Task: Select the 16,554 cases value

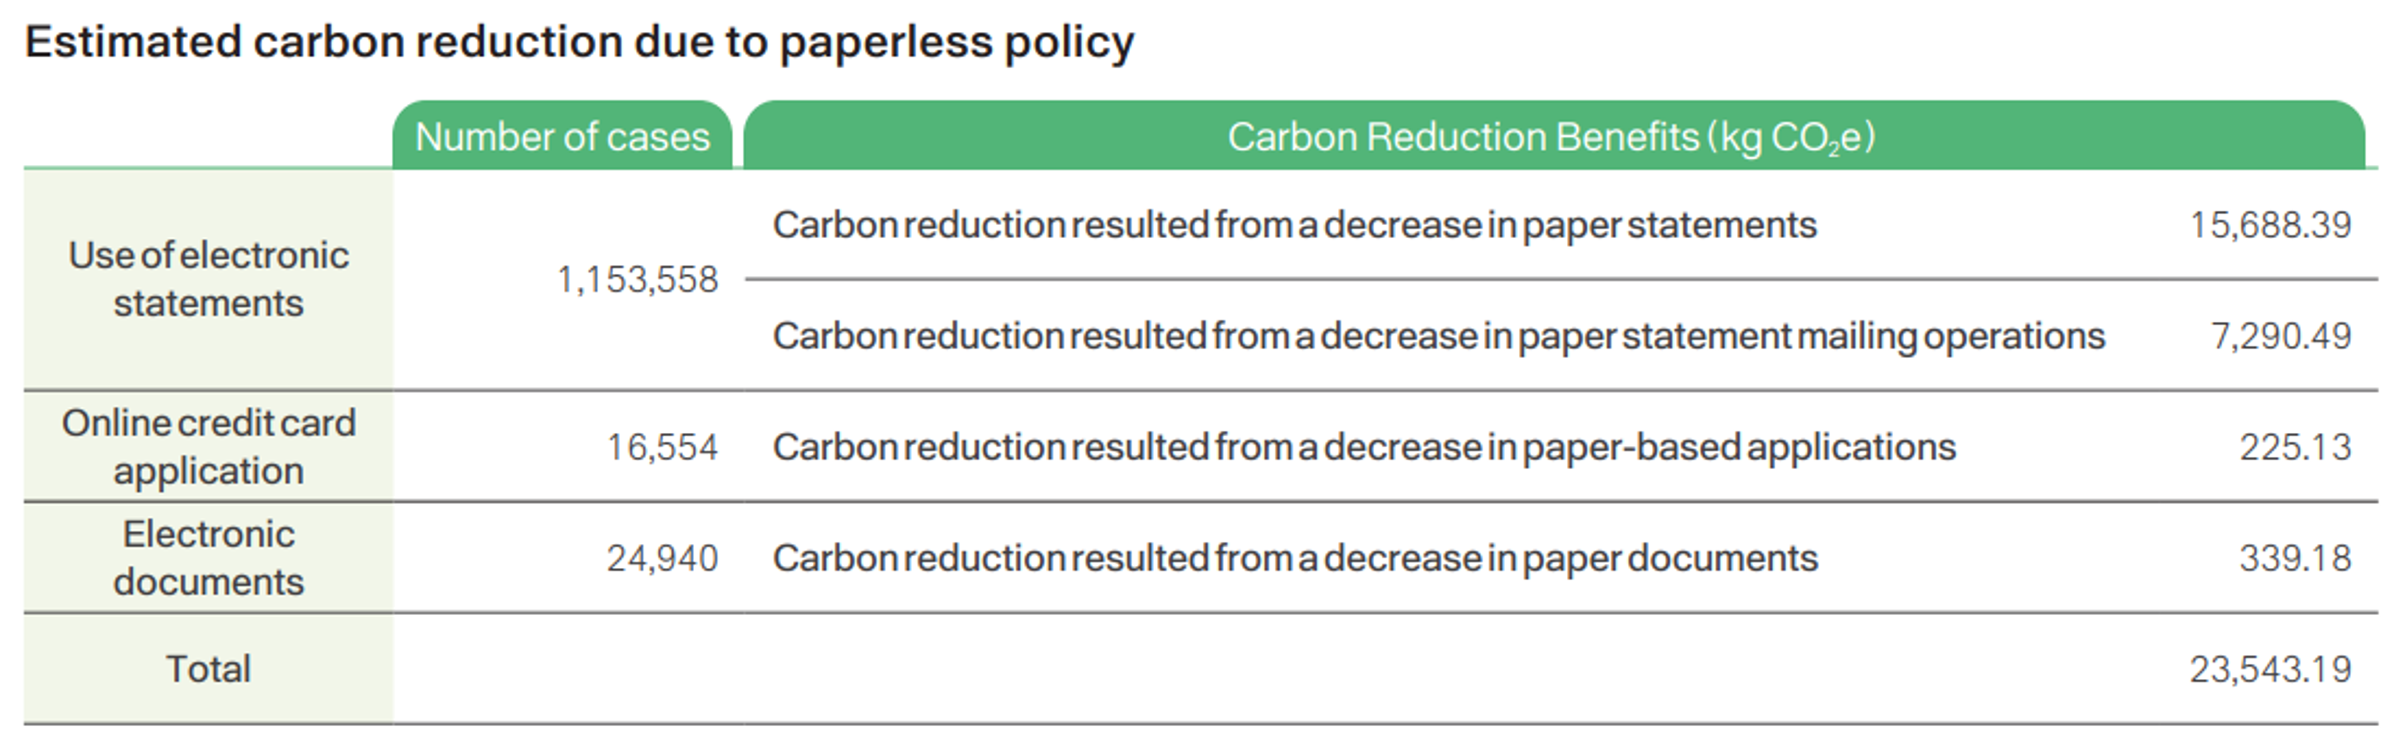Action: (x=662, y=447)
